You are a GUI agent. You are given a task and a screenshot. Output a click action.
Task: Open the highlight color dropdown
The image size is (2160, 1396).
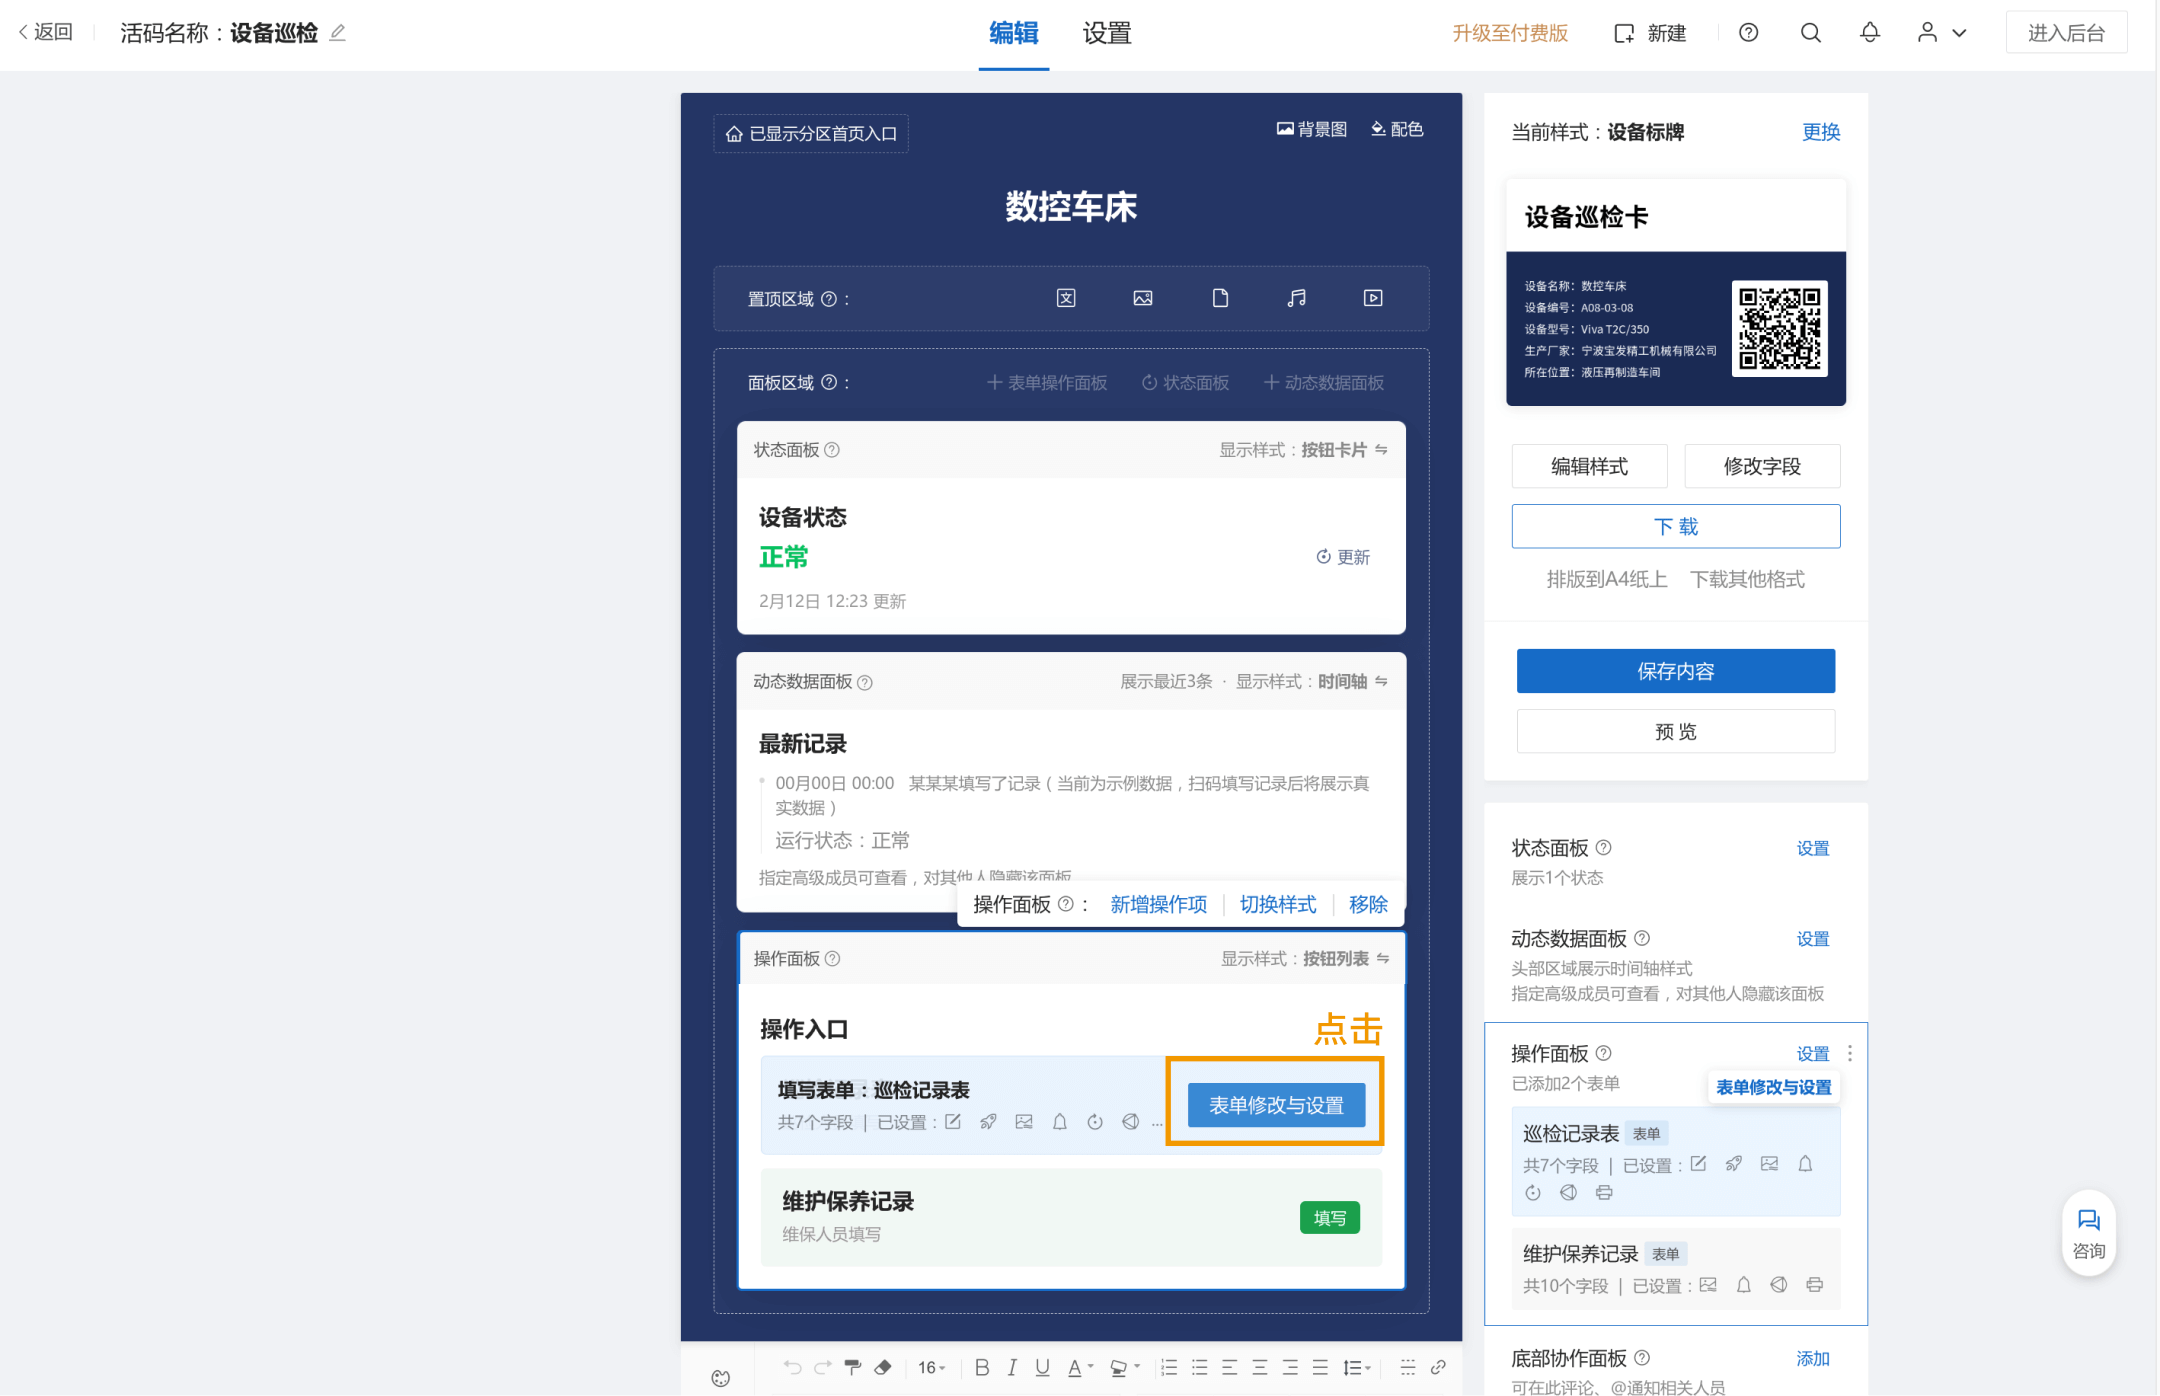point(1125,1367)
